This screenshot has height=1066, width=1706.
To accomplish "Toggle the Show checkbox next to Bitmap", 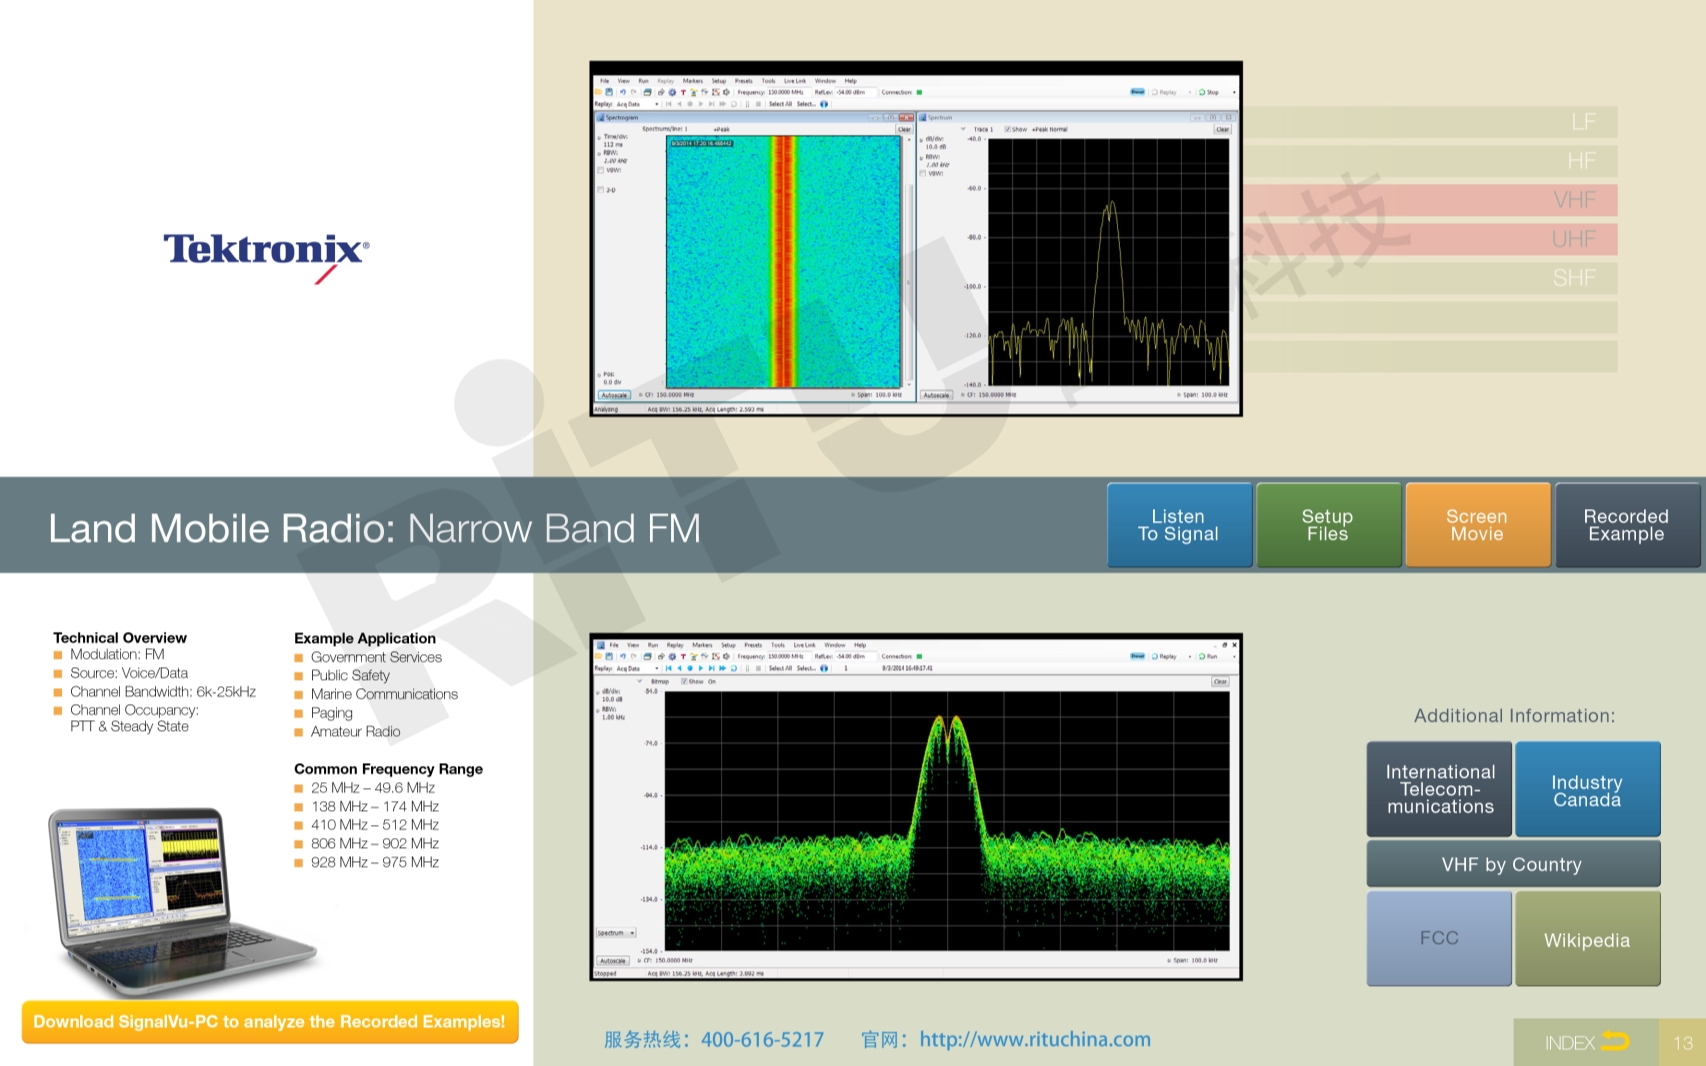I will [x=684, y=681].
